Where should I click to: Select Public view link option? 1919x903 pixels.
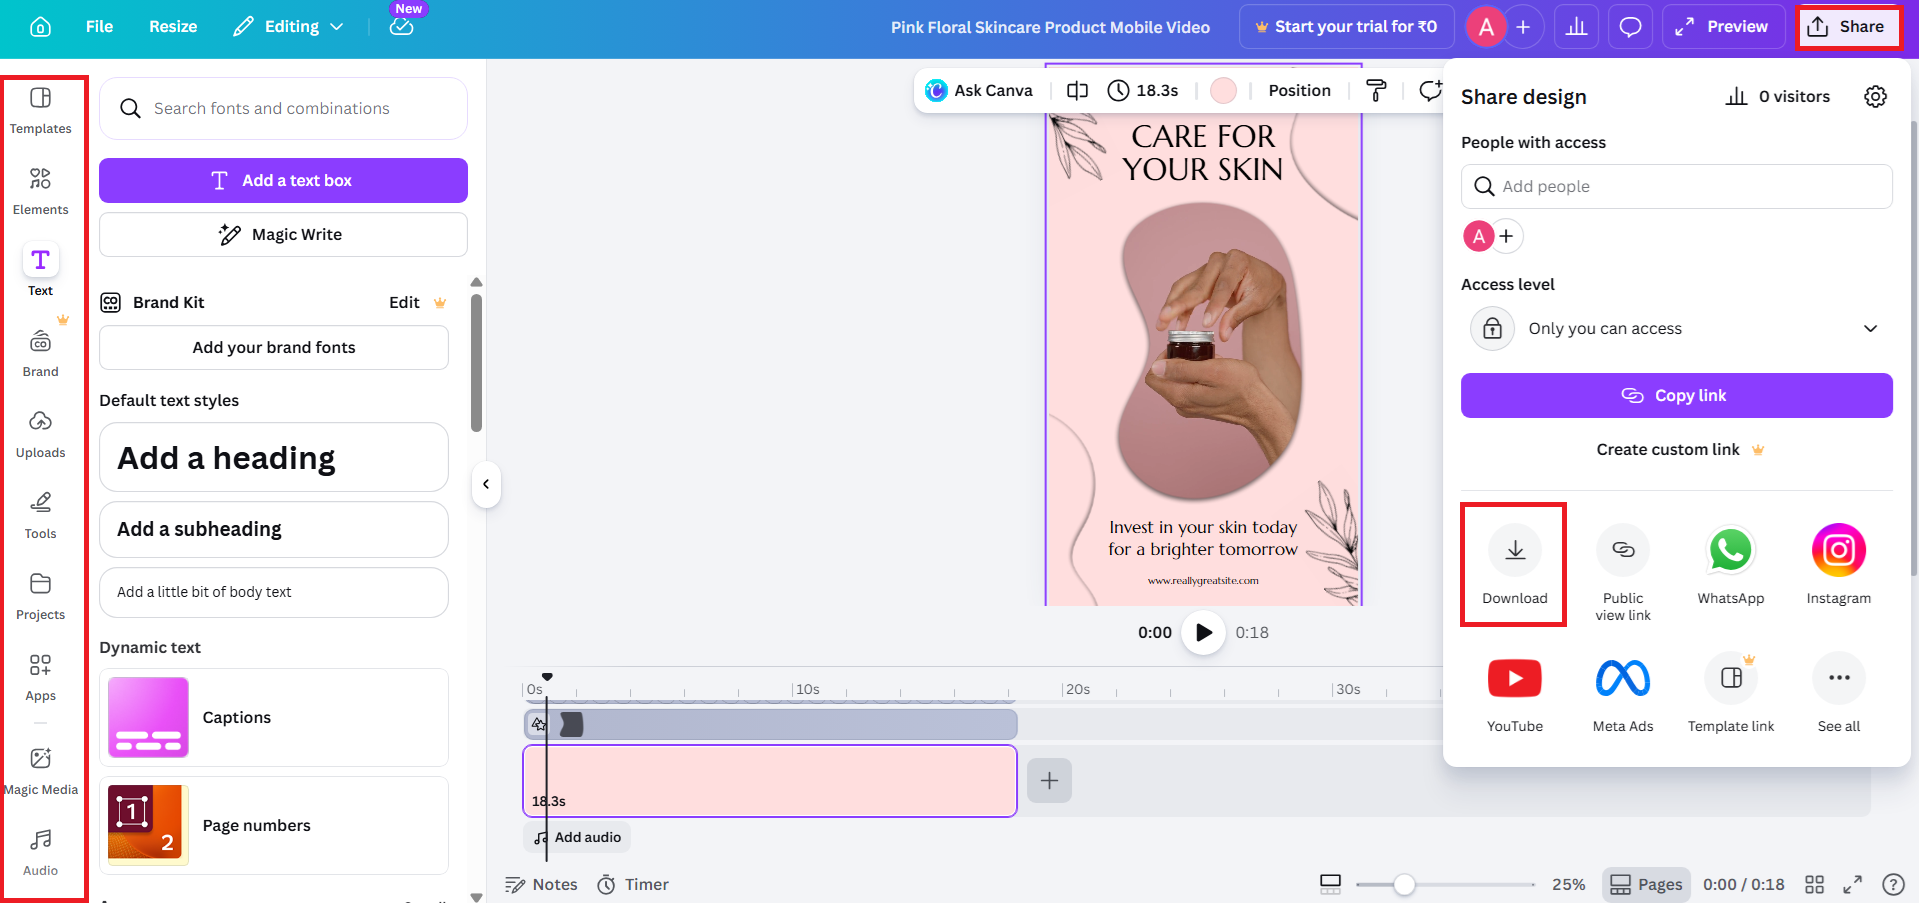coord(1623,572)
